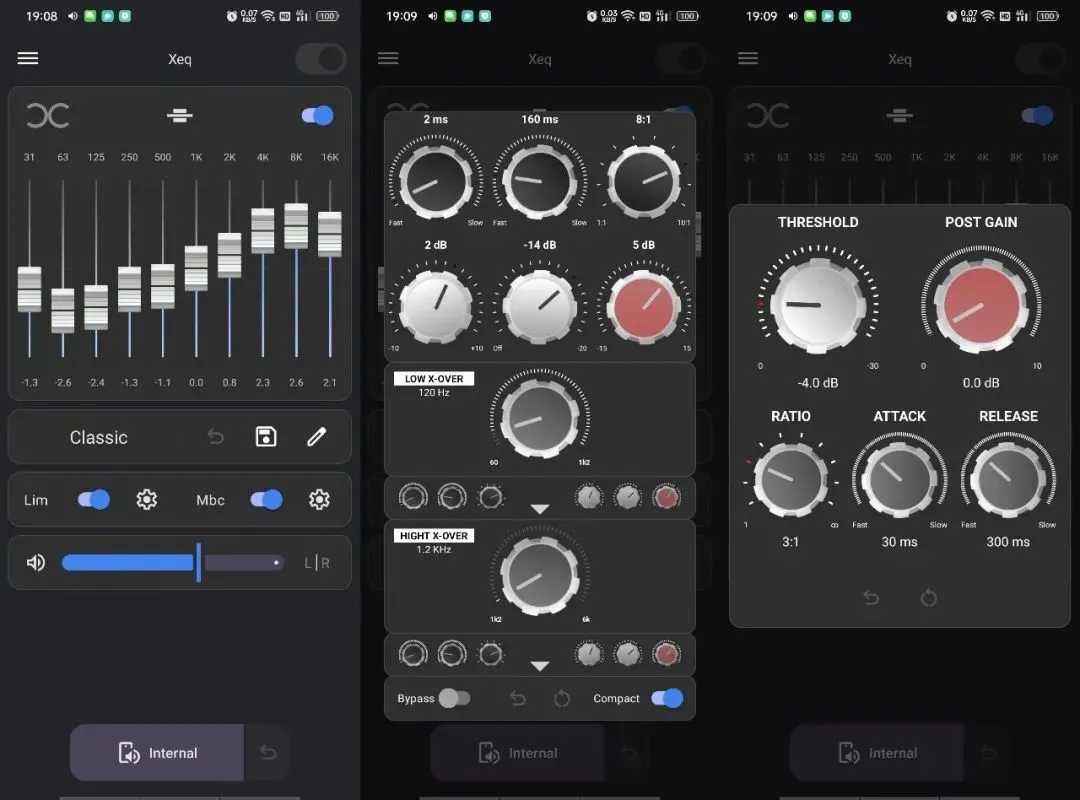Screen dimensions: 1080x800
Task: Open hamburger menu in right Xeq screen
Action: click(748, 59)
